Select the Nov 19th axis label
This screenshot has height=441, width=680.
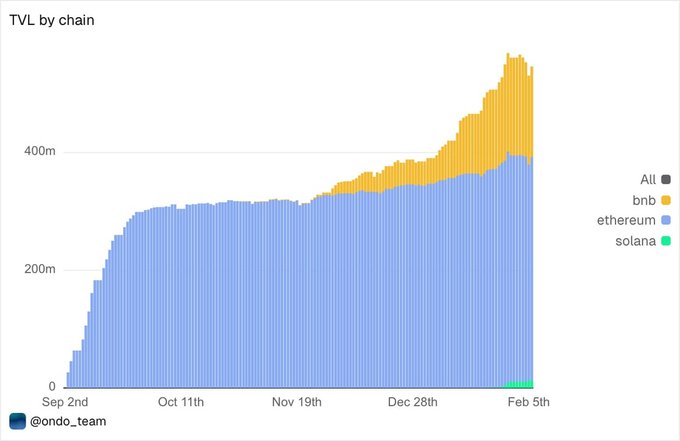click(x=297, y=402)
